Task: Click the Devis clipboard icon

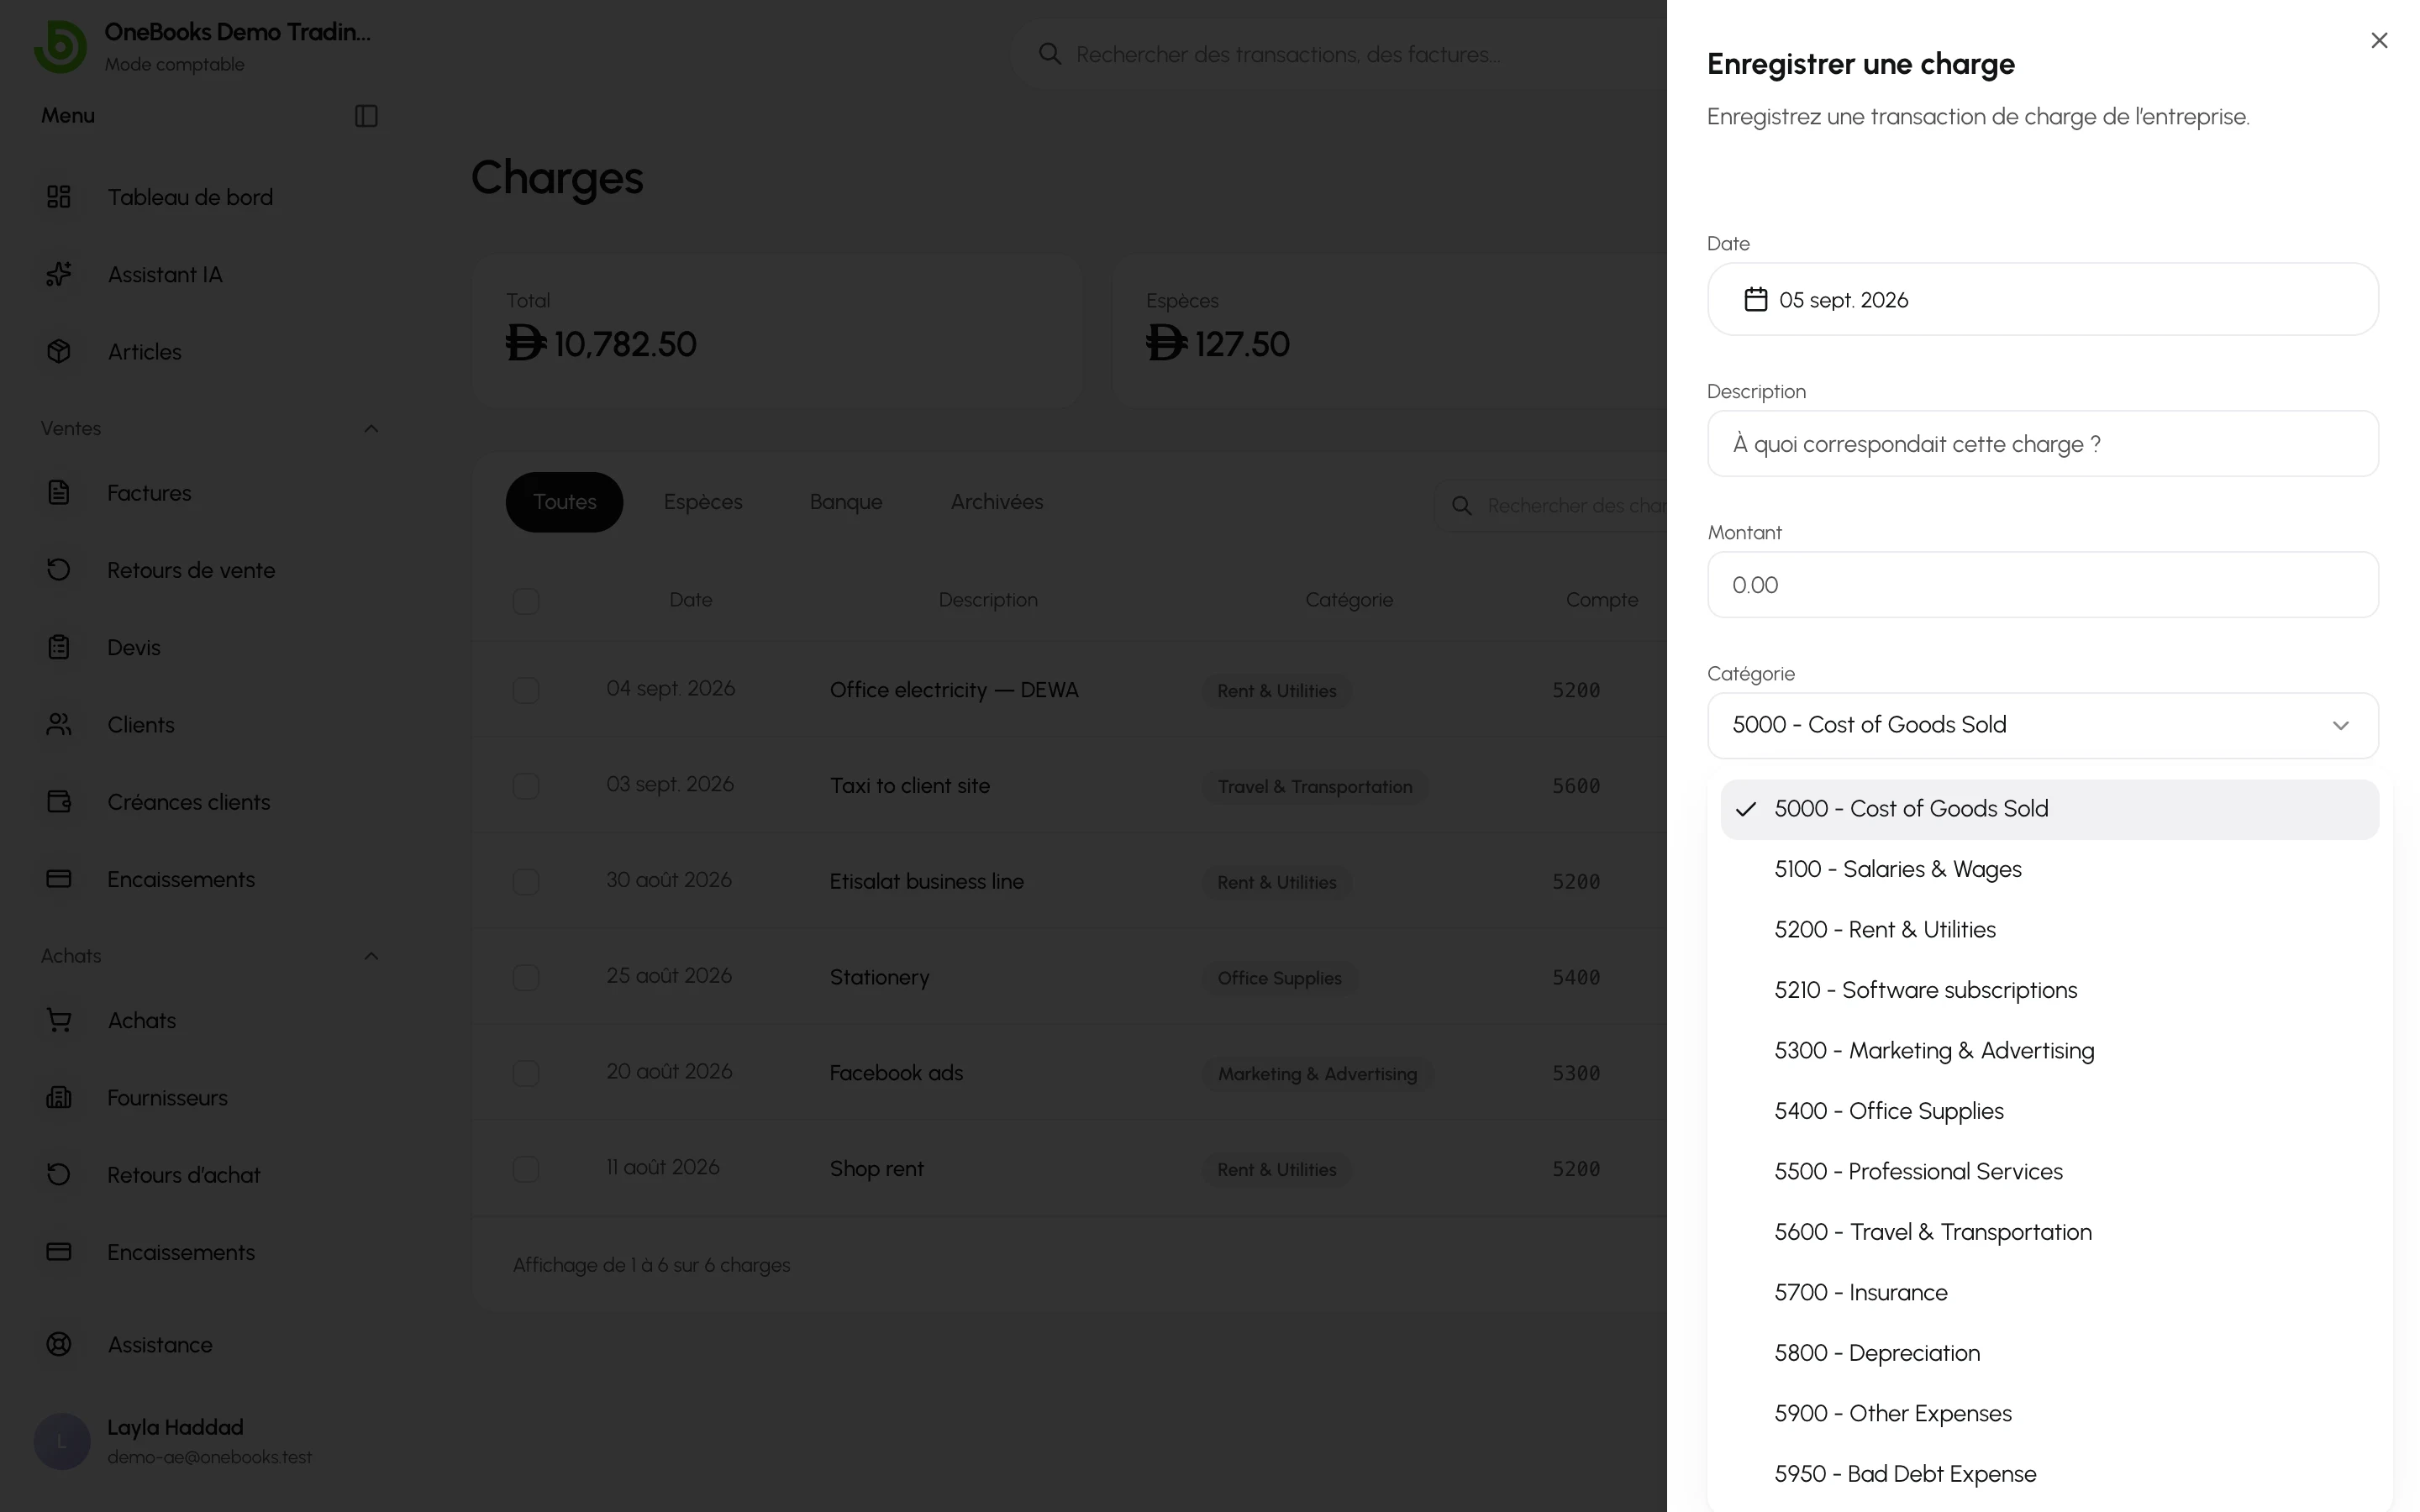Action: tap(59, 647)
